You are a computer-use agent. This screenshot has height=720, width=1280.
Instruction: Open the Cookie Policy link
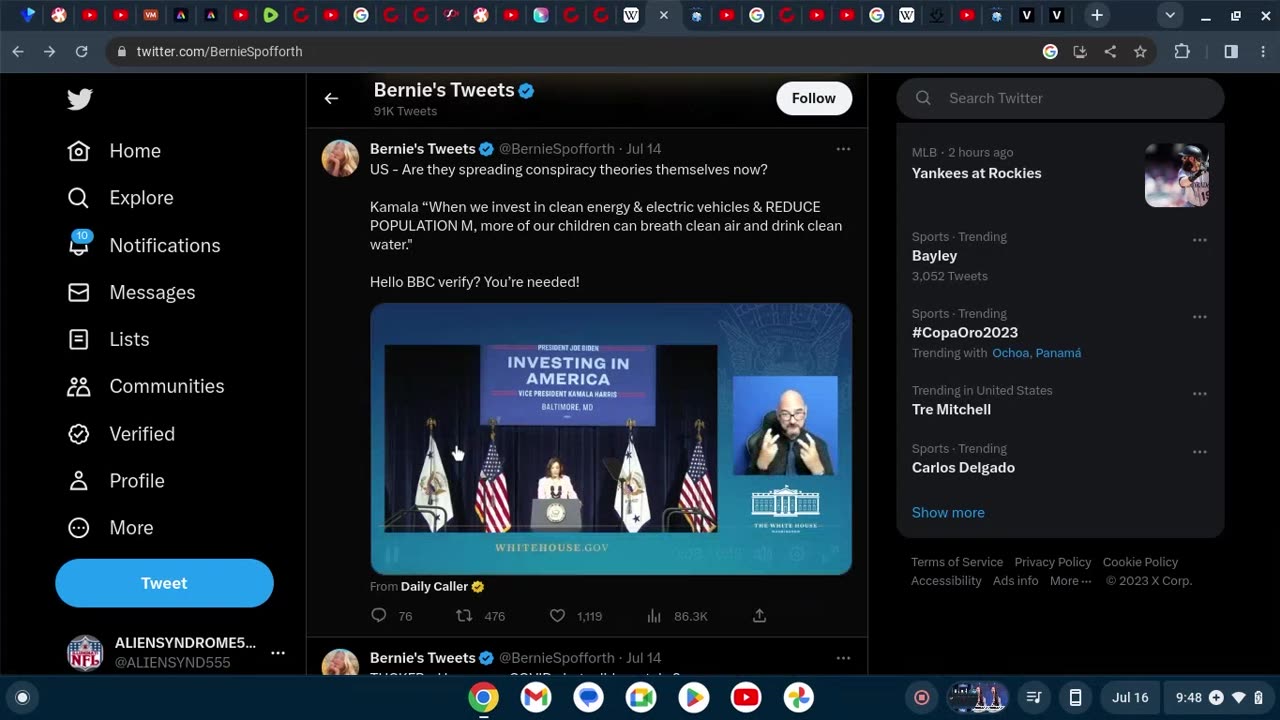(x=1141, y=562)
